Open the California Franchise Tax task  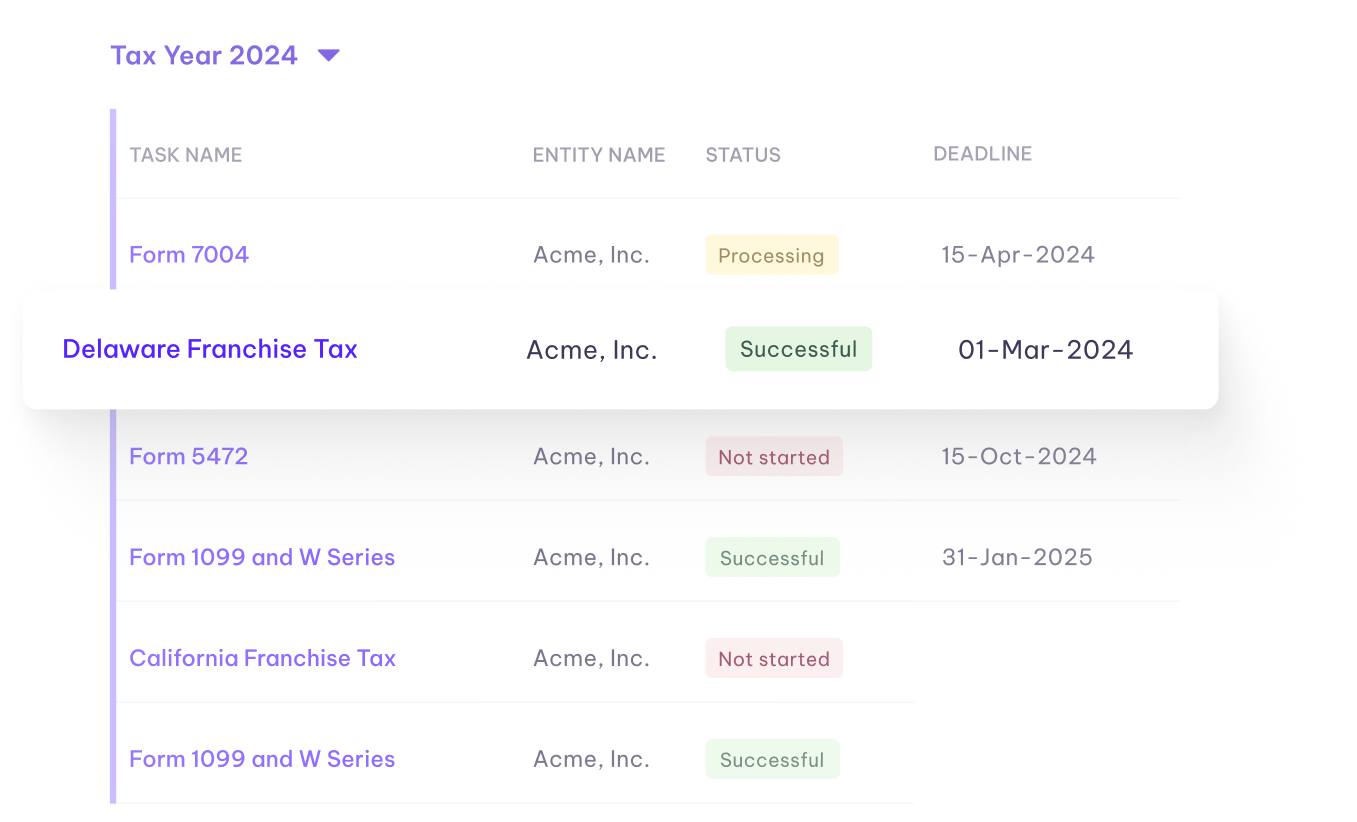[x=262, y=658]
